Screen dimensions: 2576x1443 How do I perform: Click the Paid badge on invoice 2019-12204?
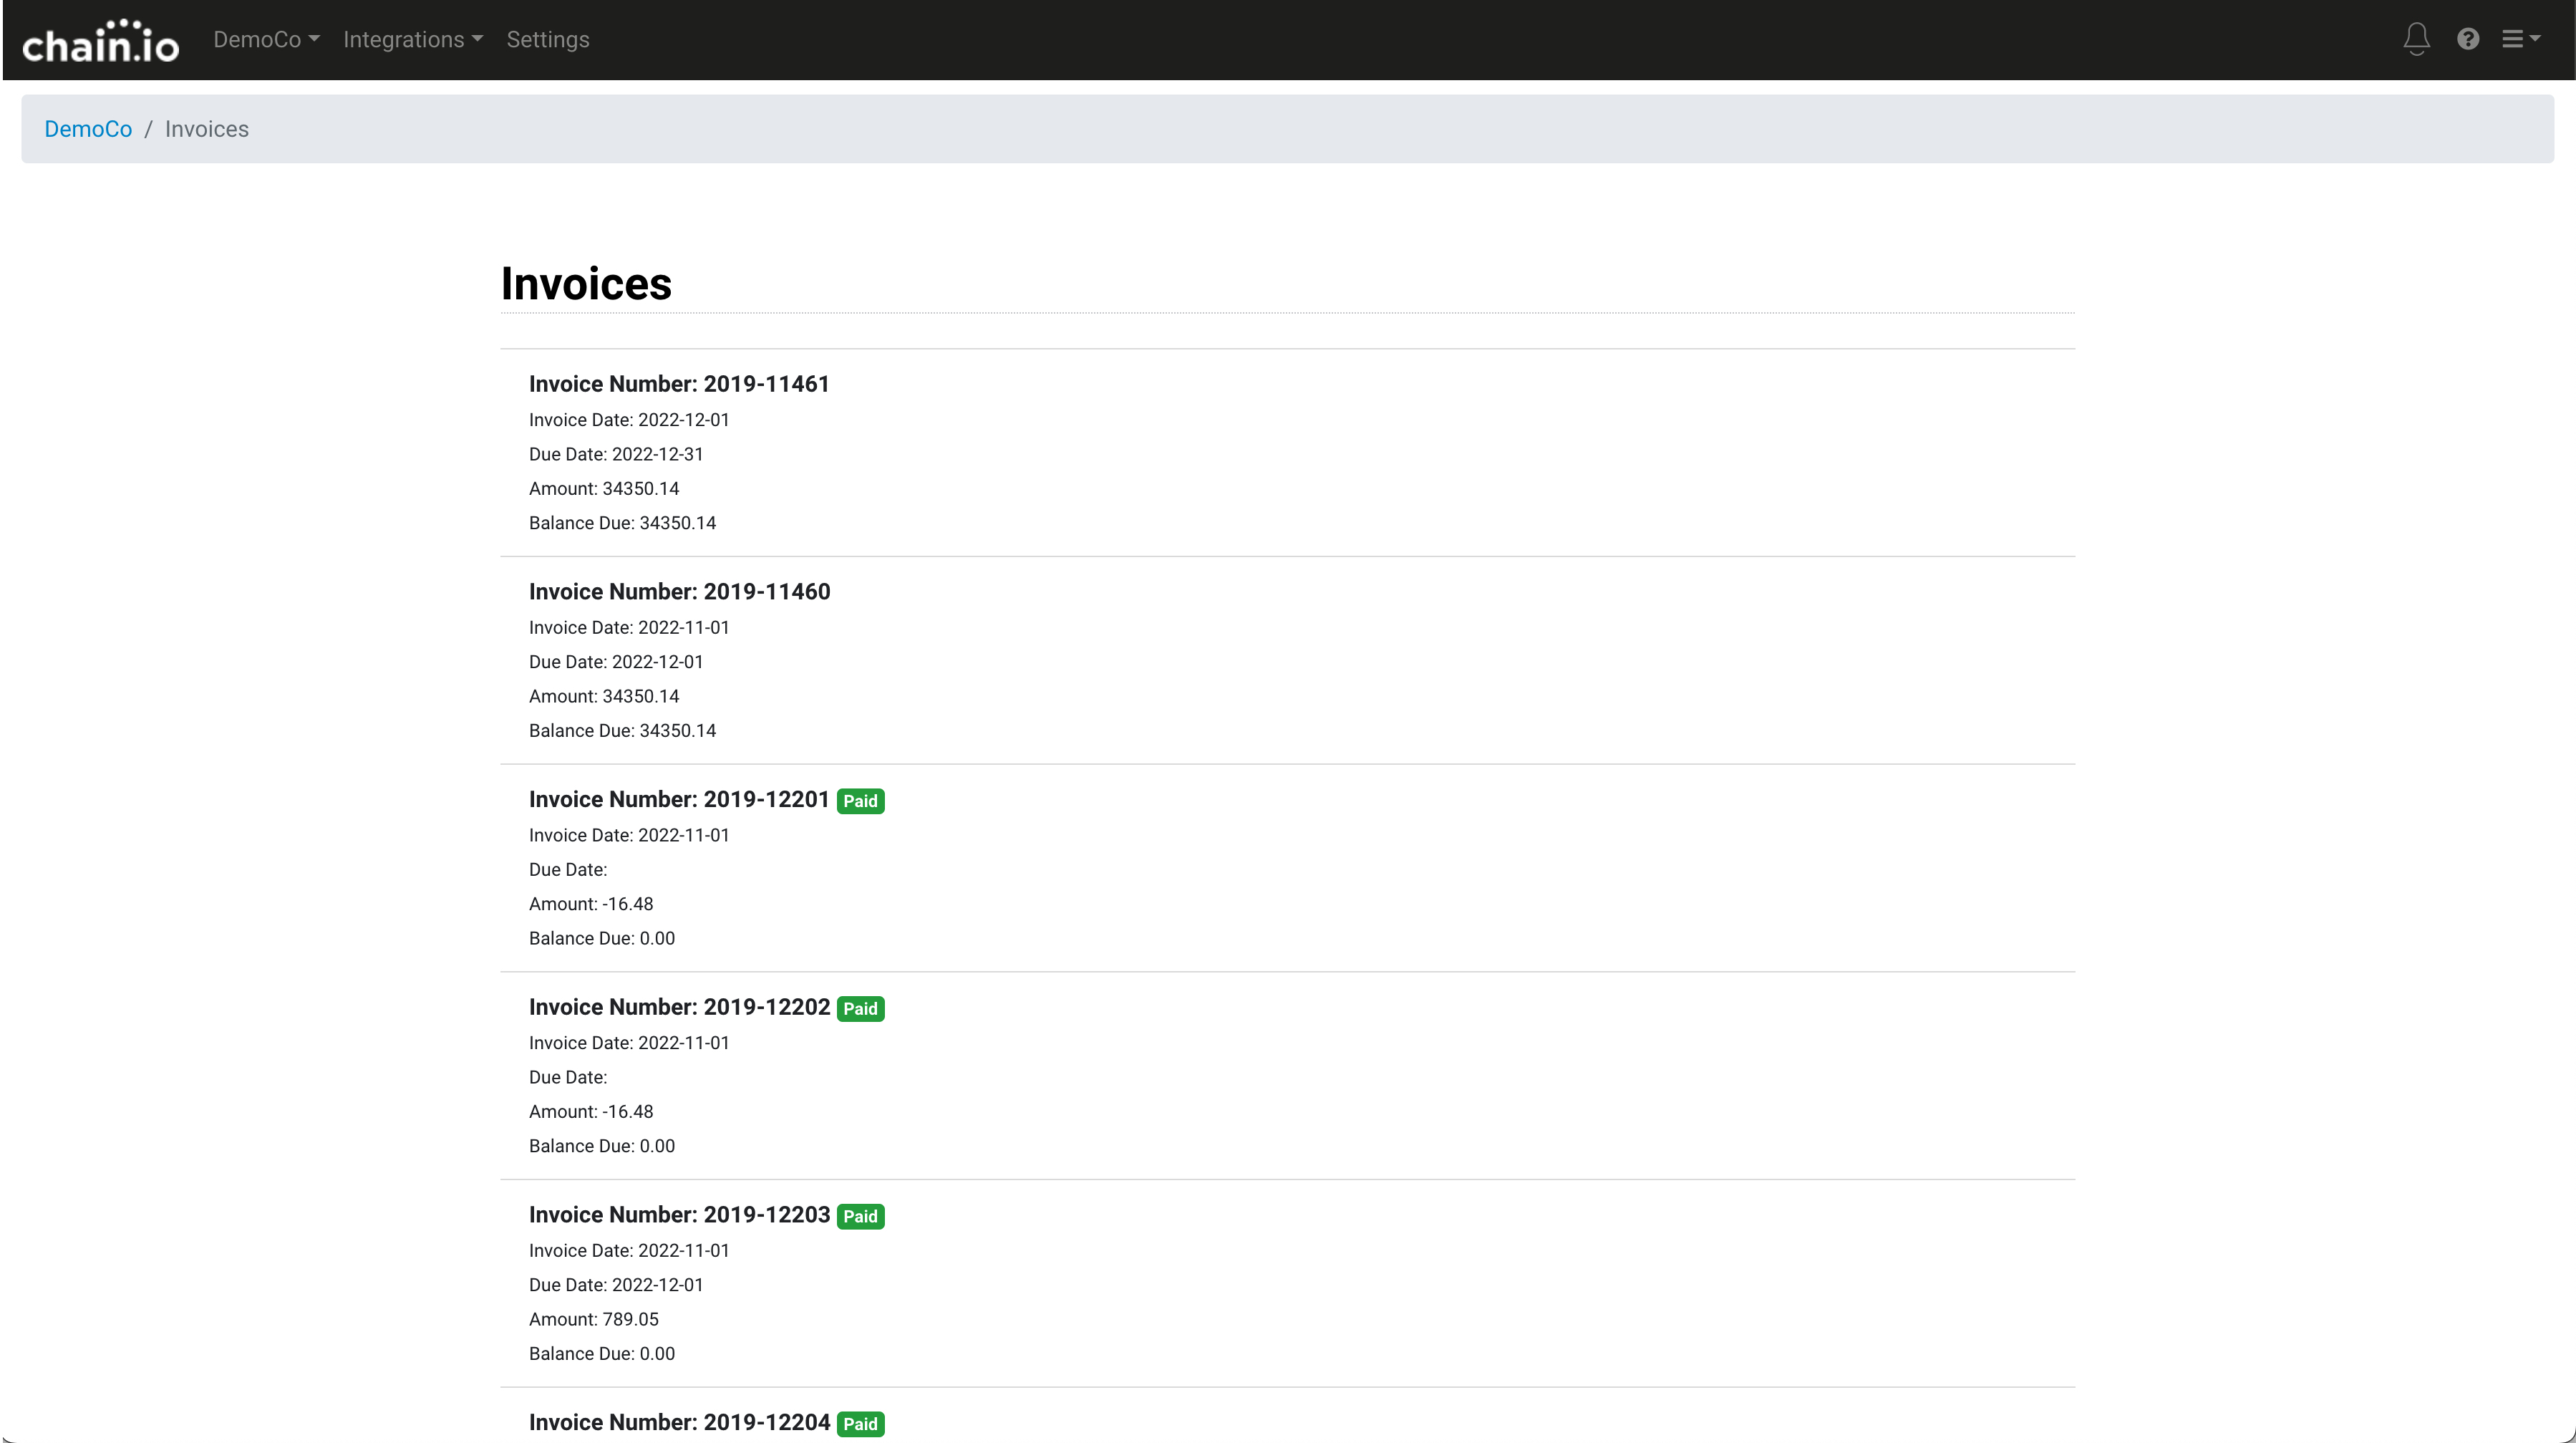[x=860, y=1424]
